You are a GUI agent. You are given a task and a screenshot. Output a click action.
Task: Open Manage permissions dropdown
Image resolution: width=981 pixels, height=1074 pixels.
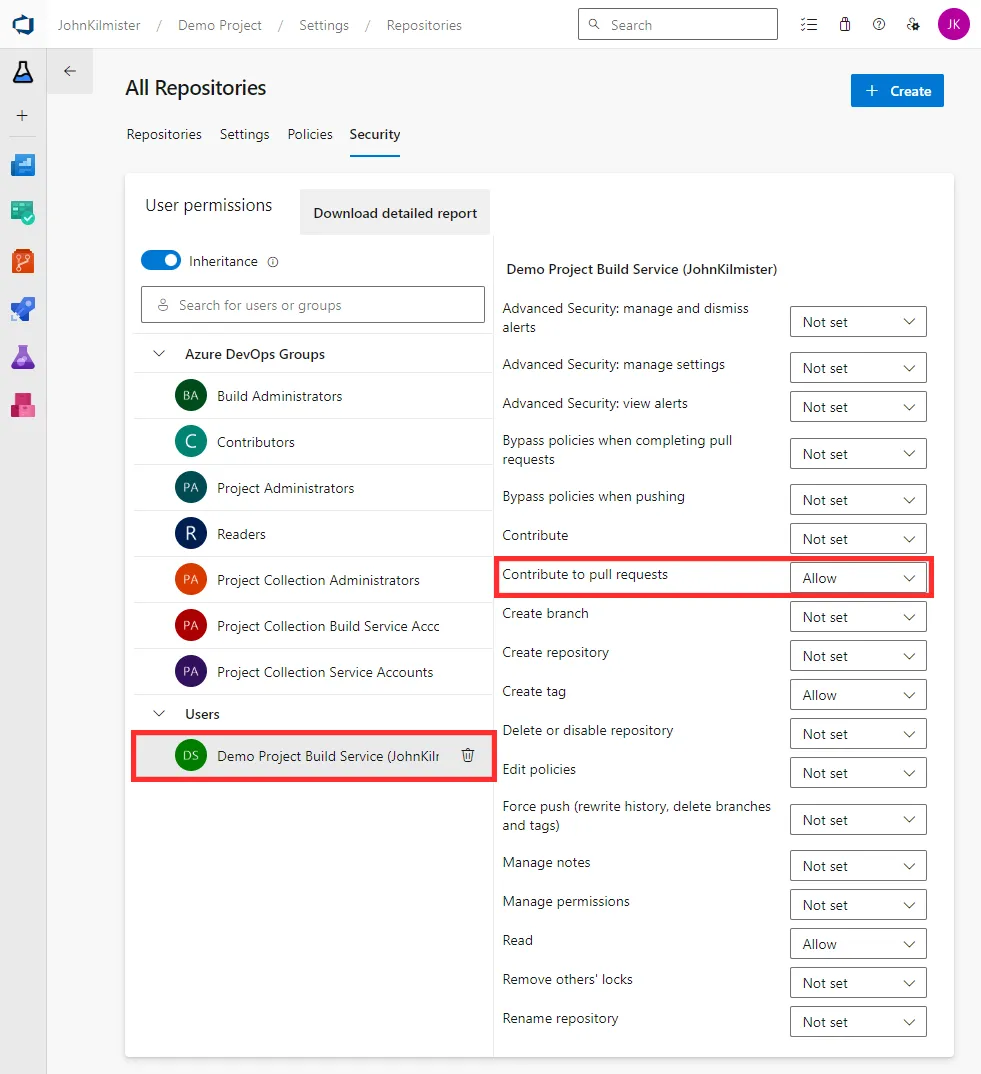click(x=858, y=905)
